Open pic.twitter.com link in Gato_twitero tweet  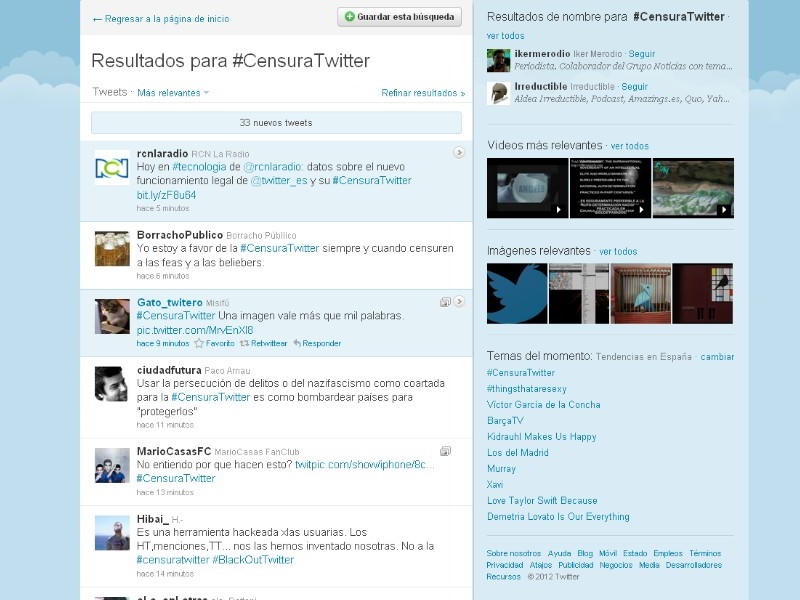(194, 330)
